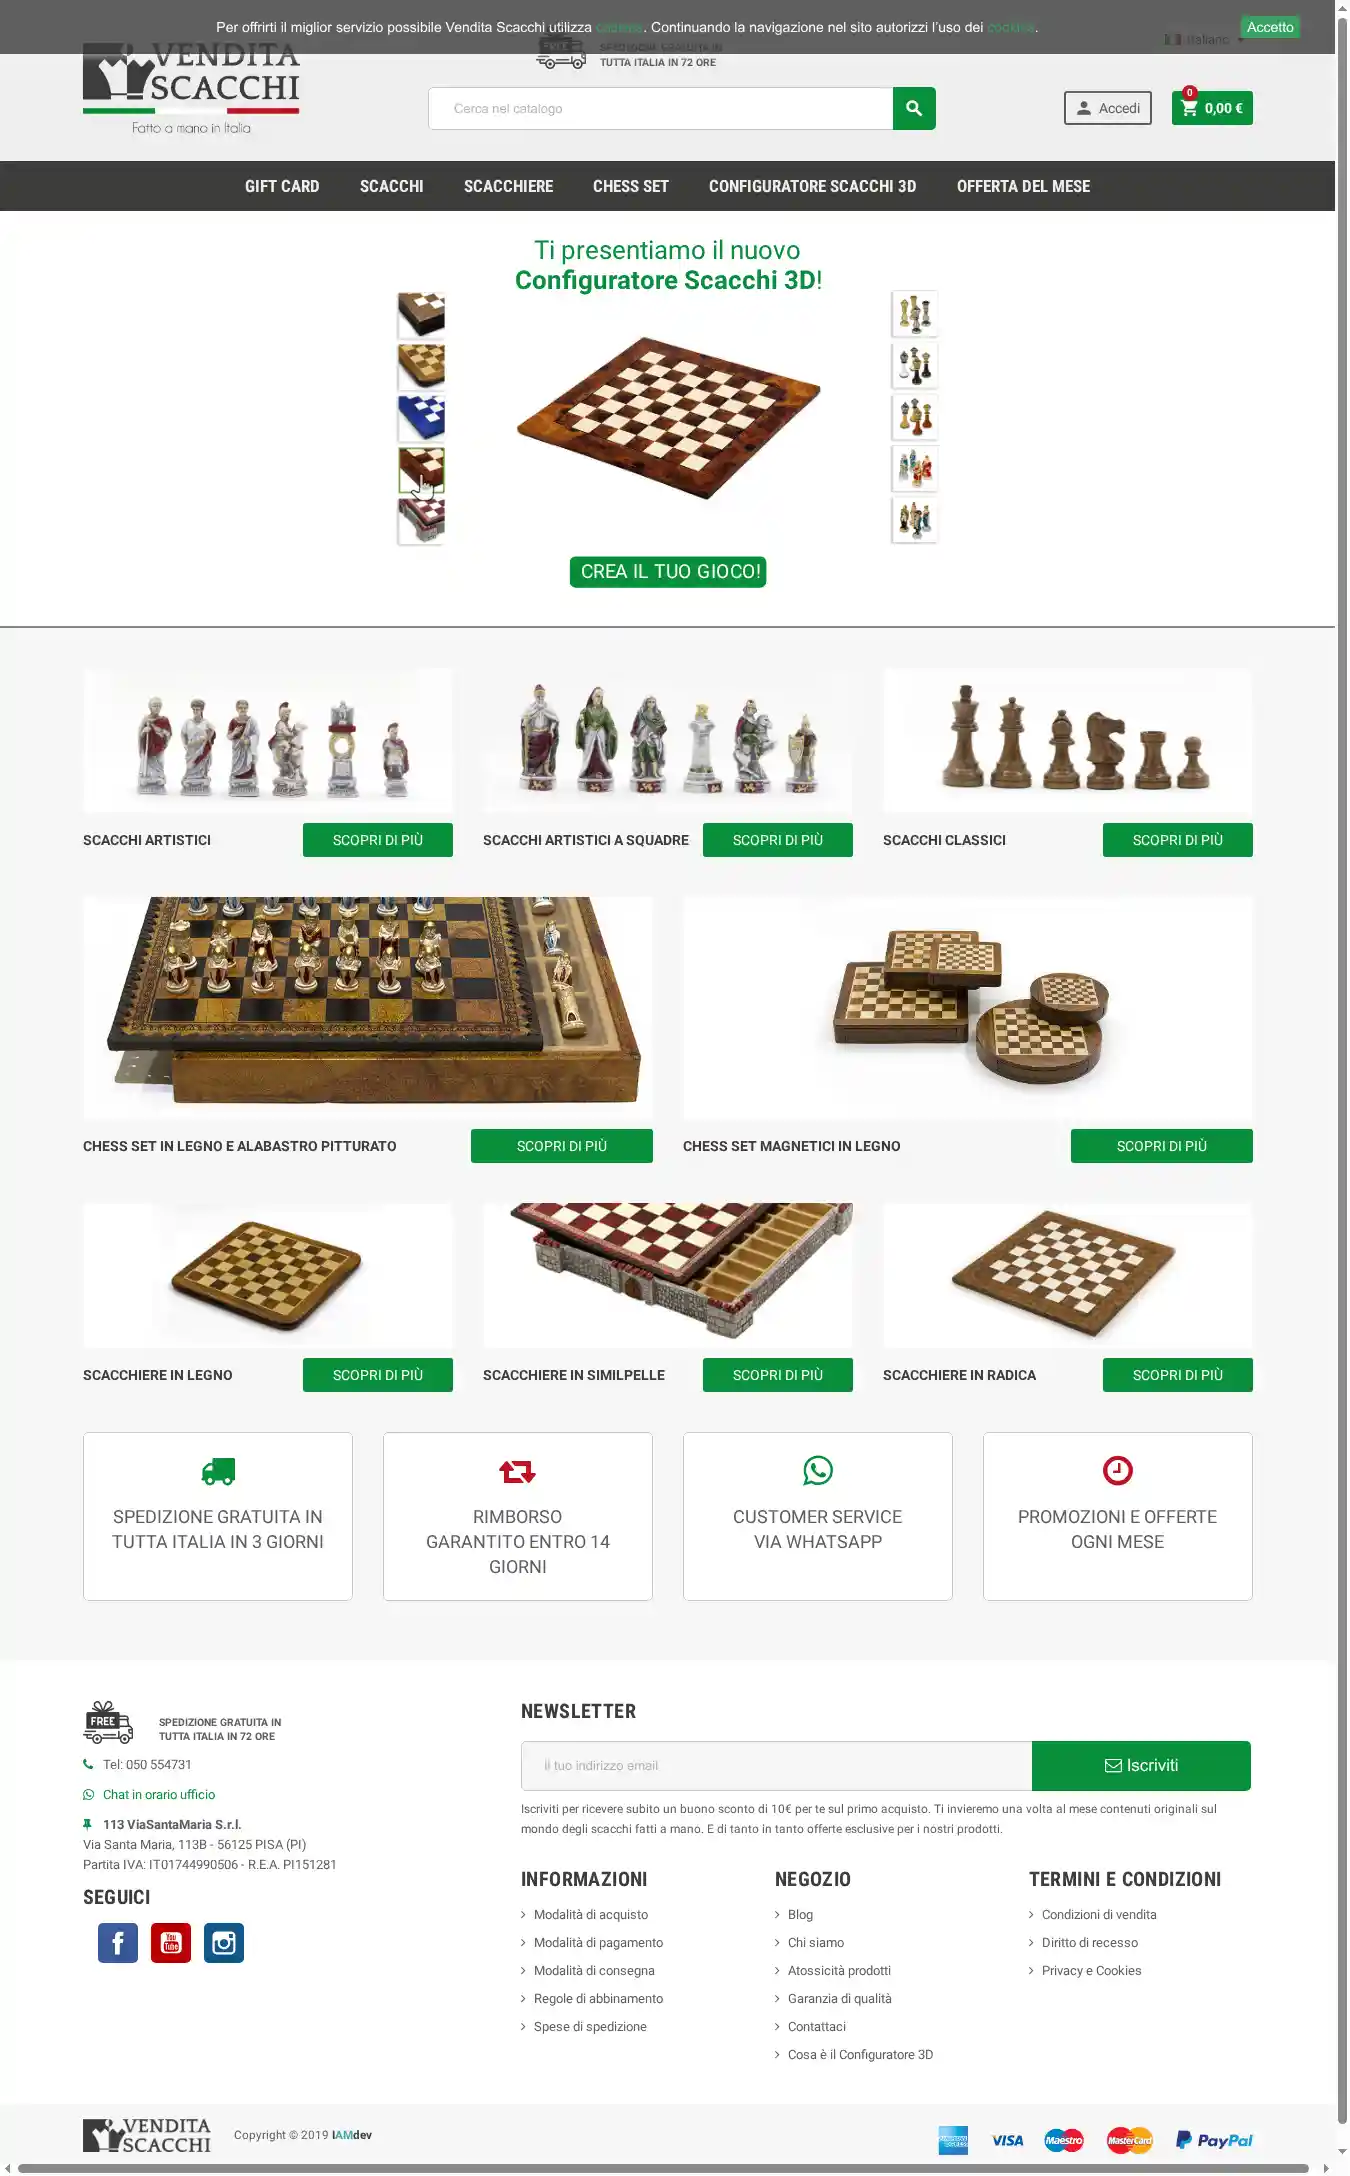Click the red clock promotions icon
1350x2176 pixels.
pyautogui.click(x=1118, y=1470)
